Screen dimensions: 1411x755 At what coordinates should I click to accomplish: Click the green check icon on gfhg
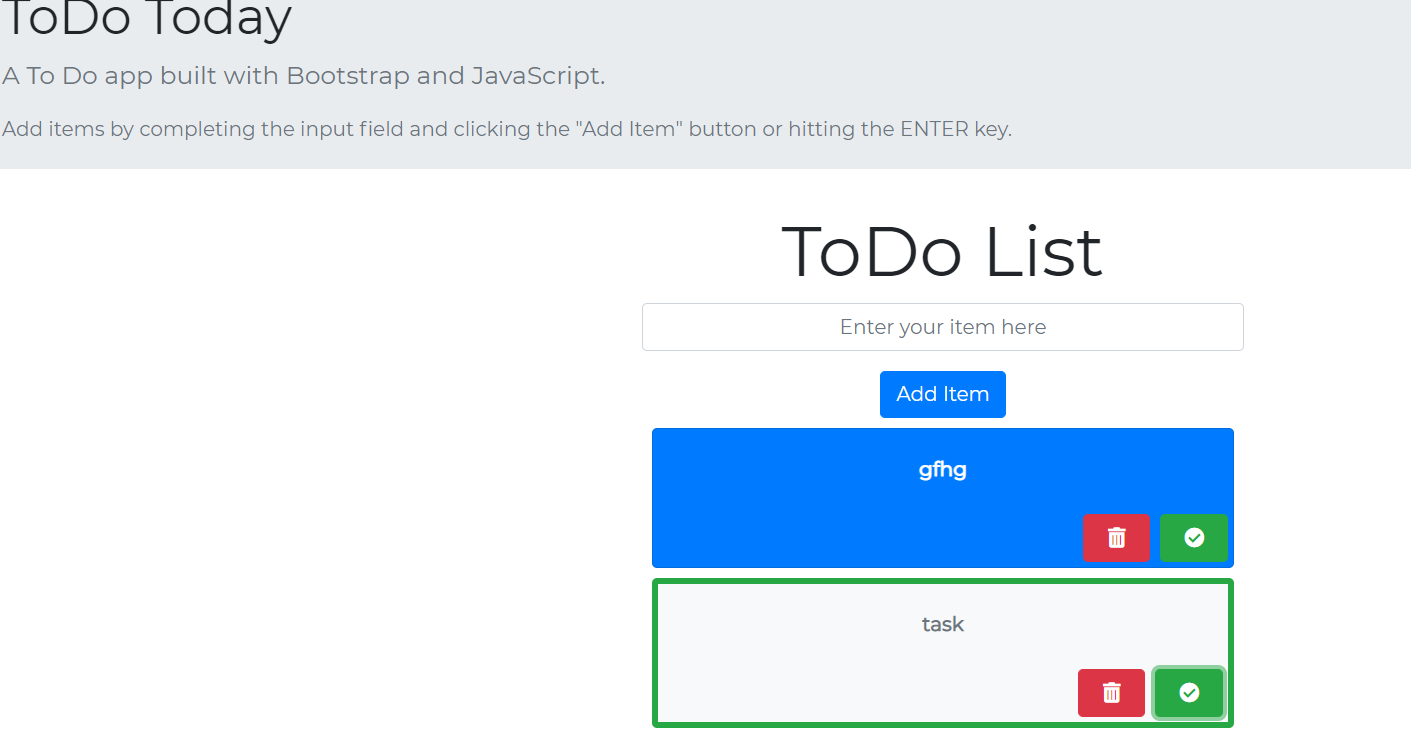(1193, 537)
